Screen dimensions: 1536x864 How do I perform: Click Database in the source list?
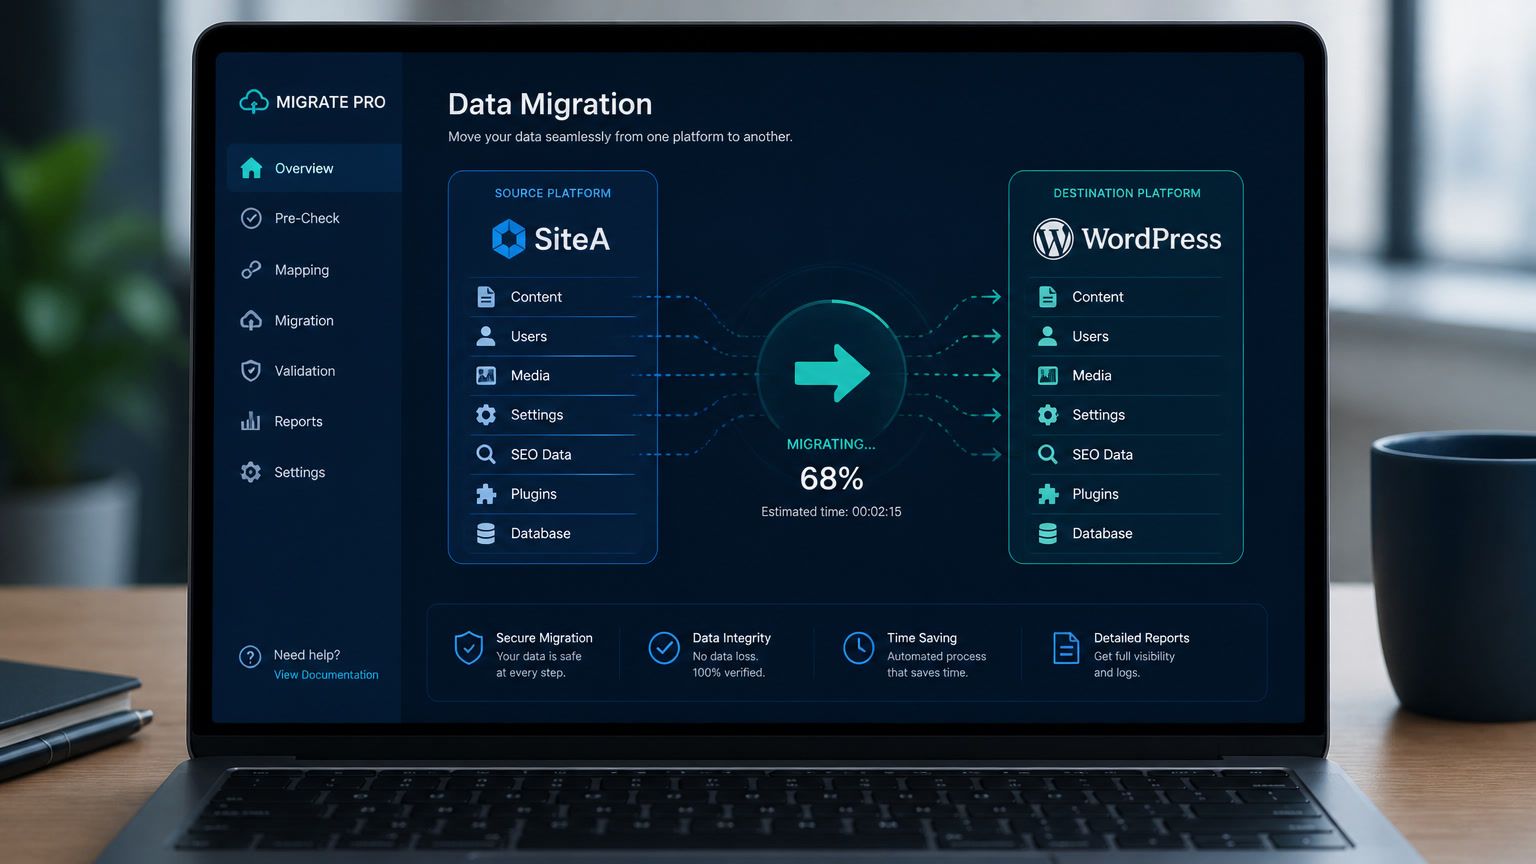coord(541,534)
